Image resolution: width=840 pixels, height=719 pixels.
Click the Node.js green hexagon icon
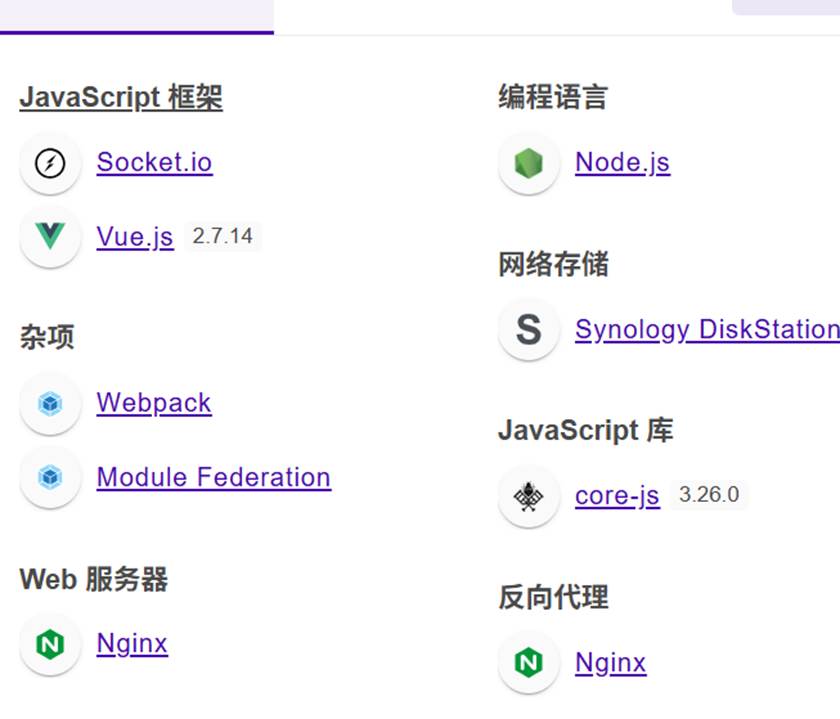click(x=528, y=163)
